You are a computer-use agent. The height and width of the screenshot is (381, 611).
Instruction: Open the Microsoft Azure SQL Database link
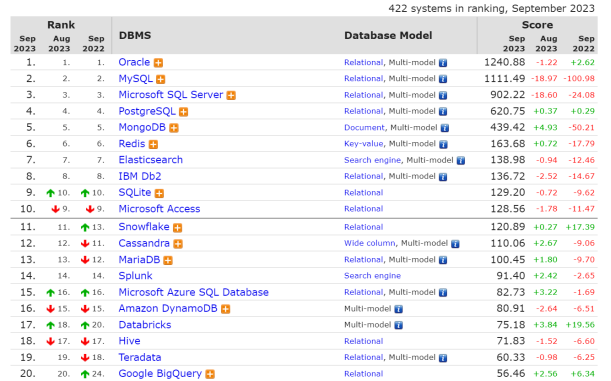click(x=194, y=292)
